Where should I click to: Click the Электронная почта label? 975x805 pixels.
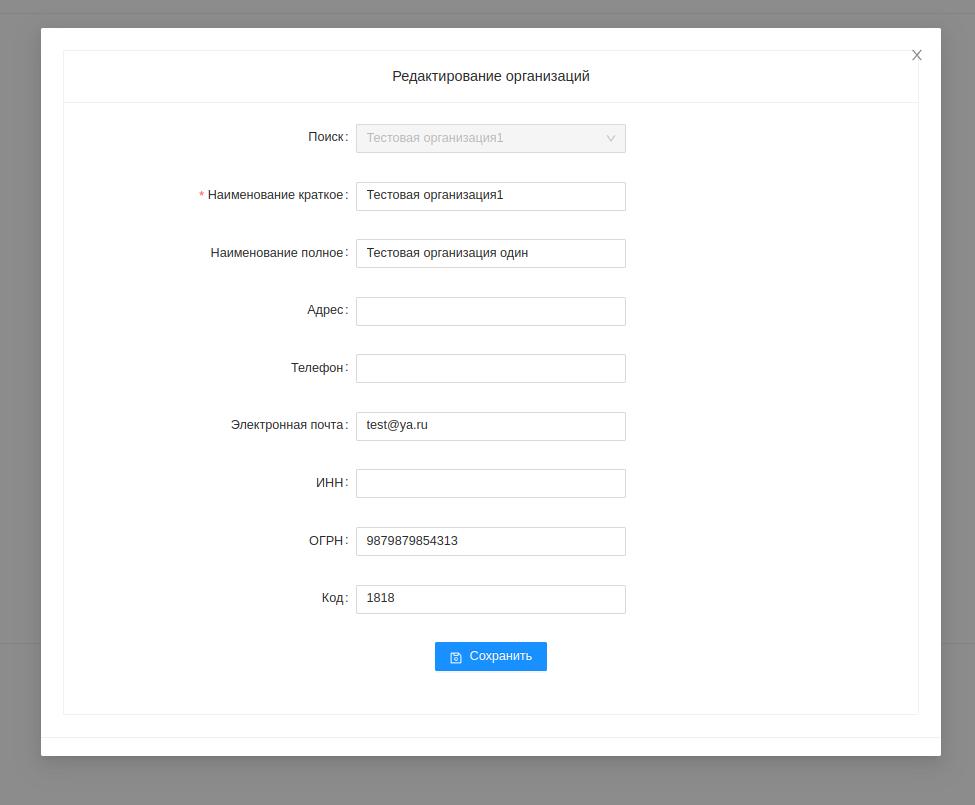tap(287, 425)
